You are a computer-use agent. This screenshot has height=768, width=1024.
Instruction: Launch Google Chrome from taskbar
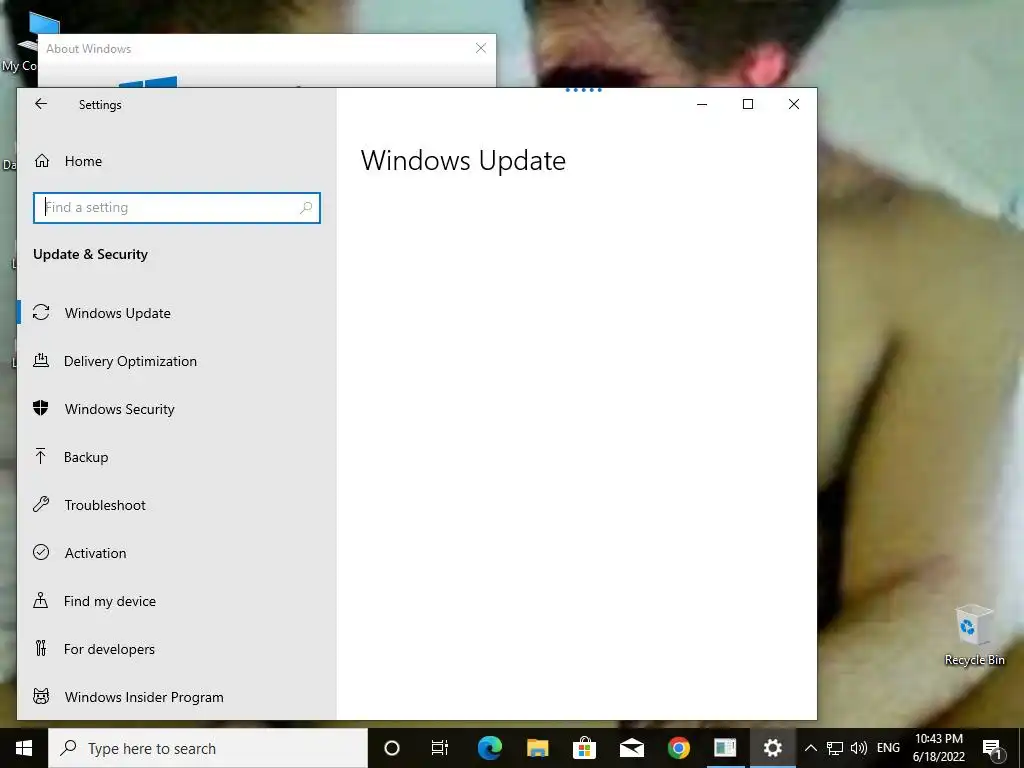pos(679,748)
